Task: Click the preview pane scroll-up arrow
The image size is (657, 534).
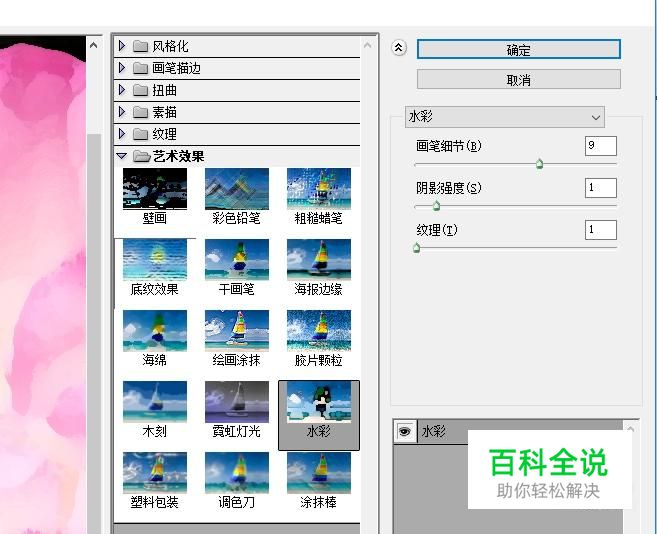Action: [x=93, y=45]
